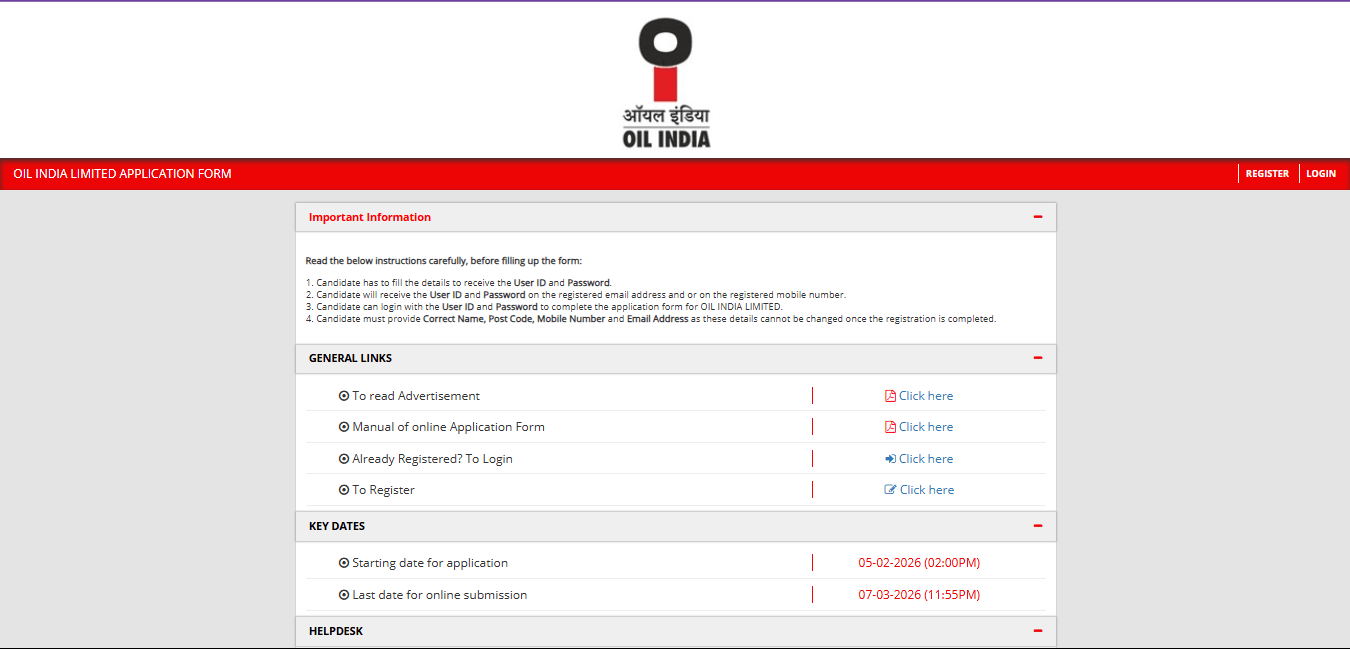This screenshot has width=1350, height=649.
Task: Open the LOGIN menu item
Action: 1320,173
